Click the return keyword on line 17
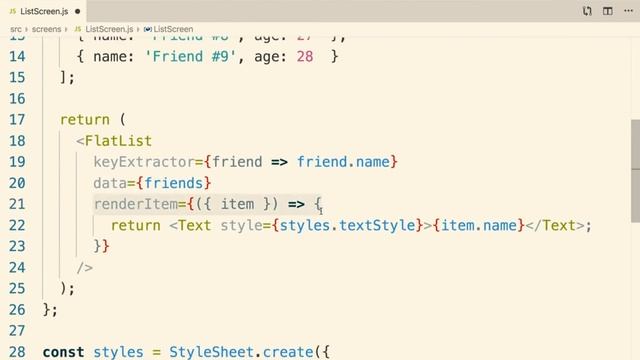The height and width of the screenshot is (360, 640). click(x=85, y=120)
